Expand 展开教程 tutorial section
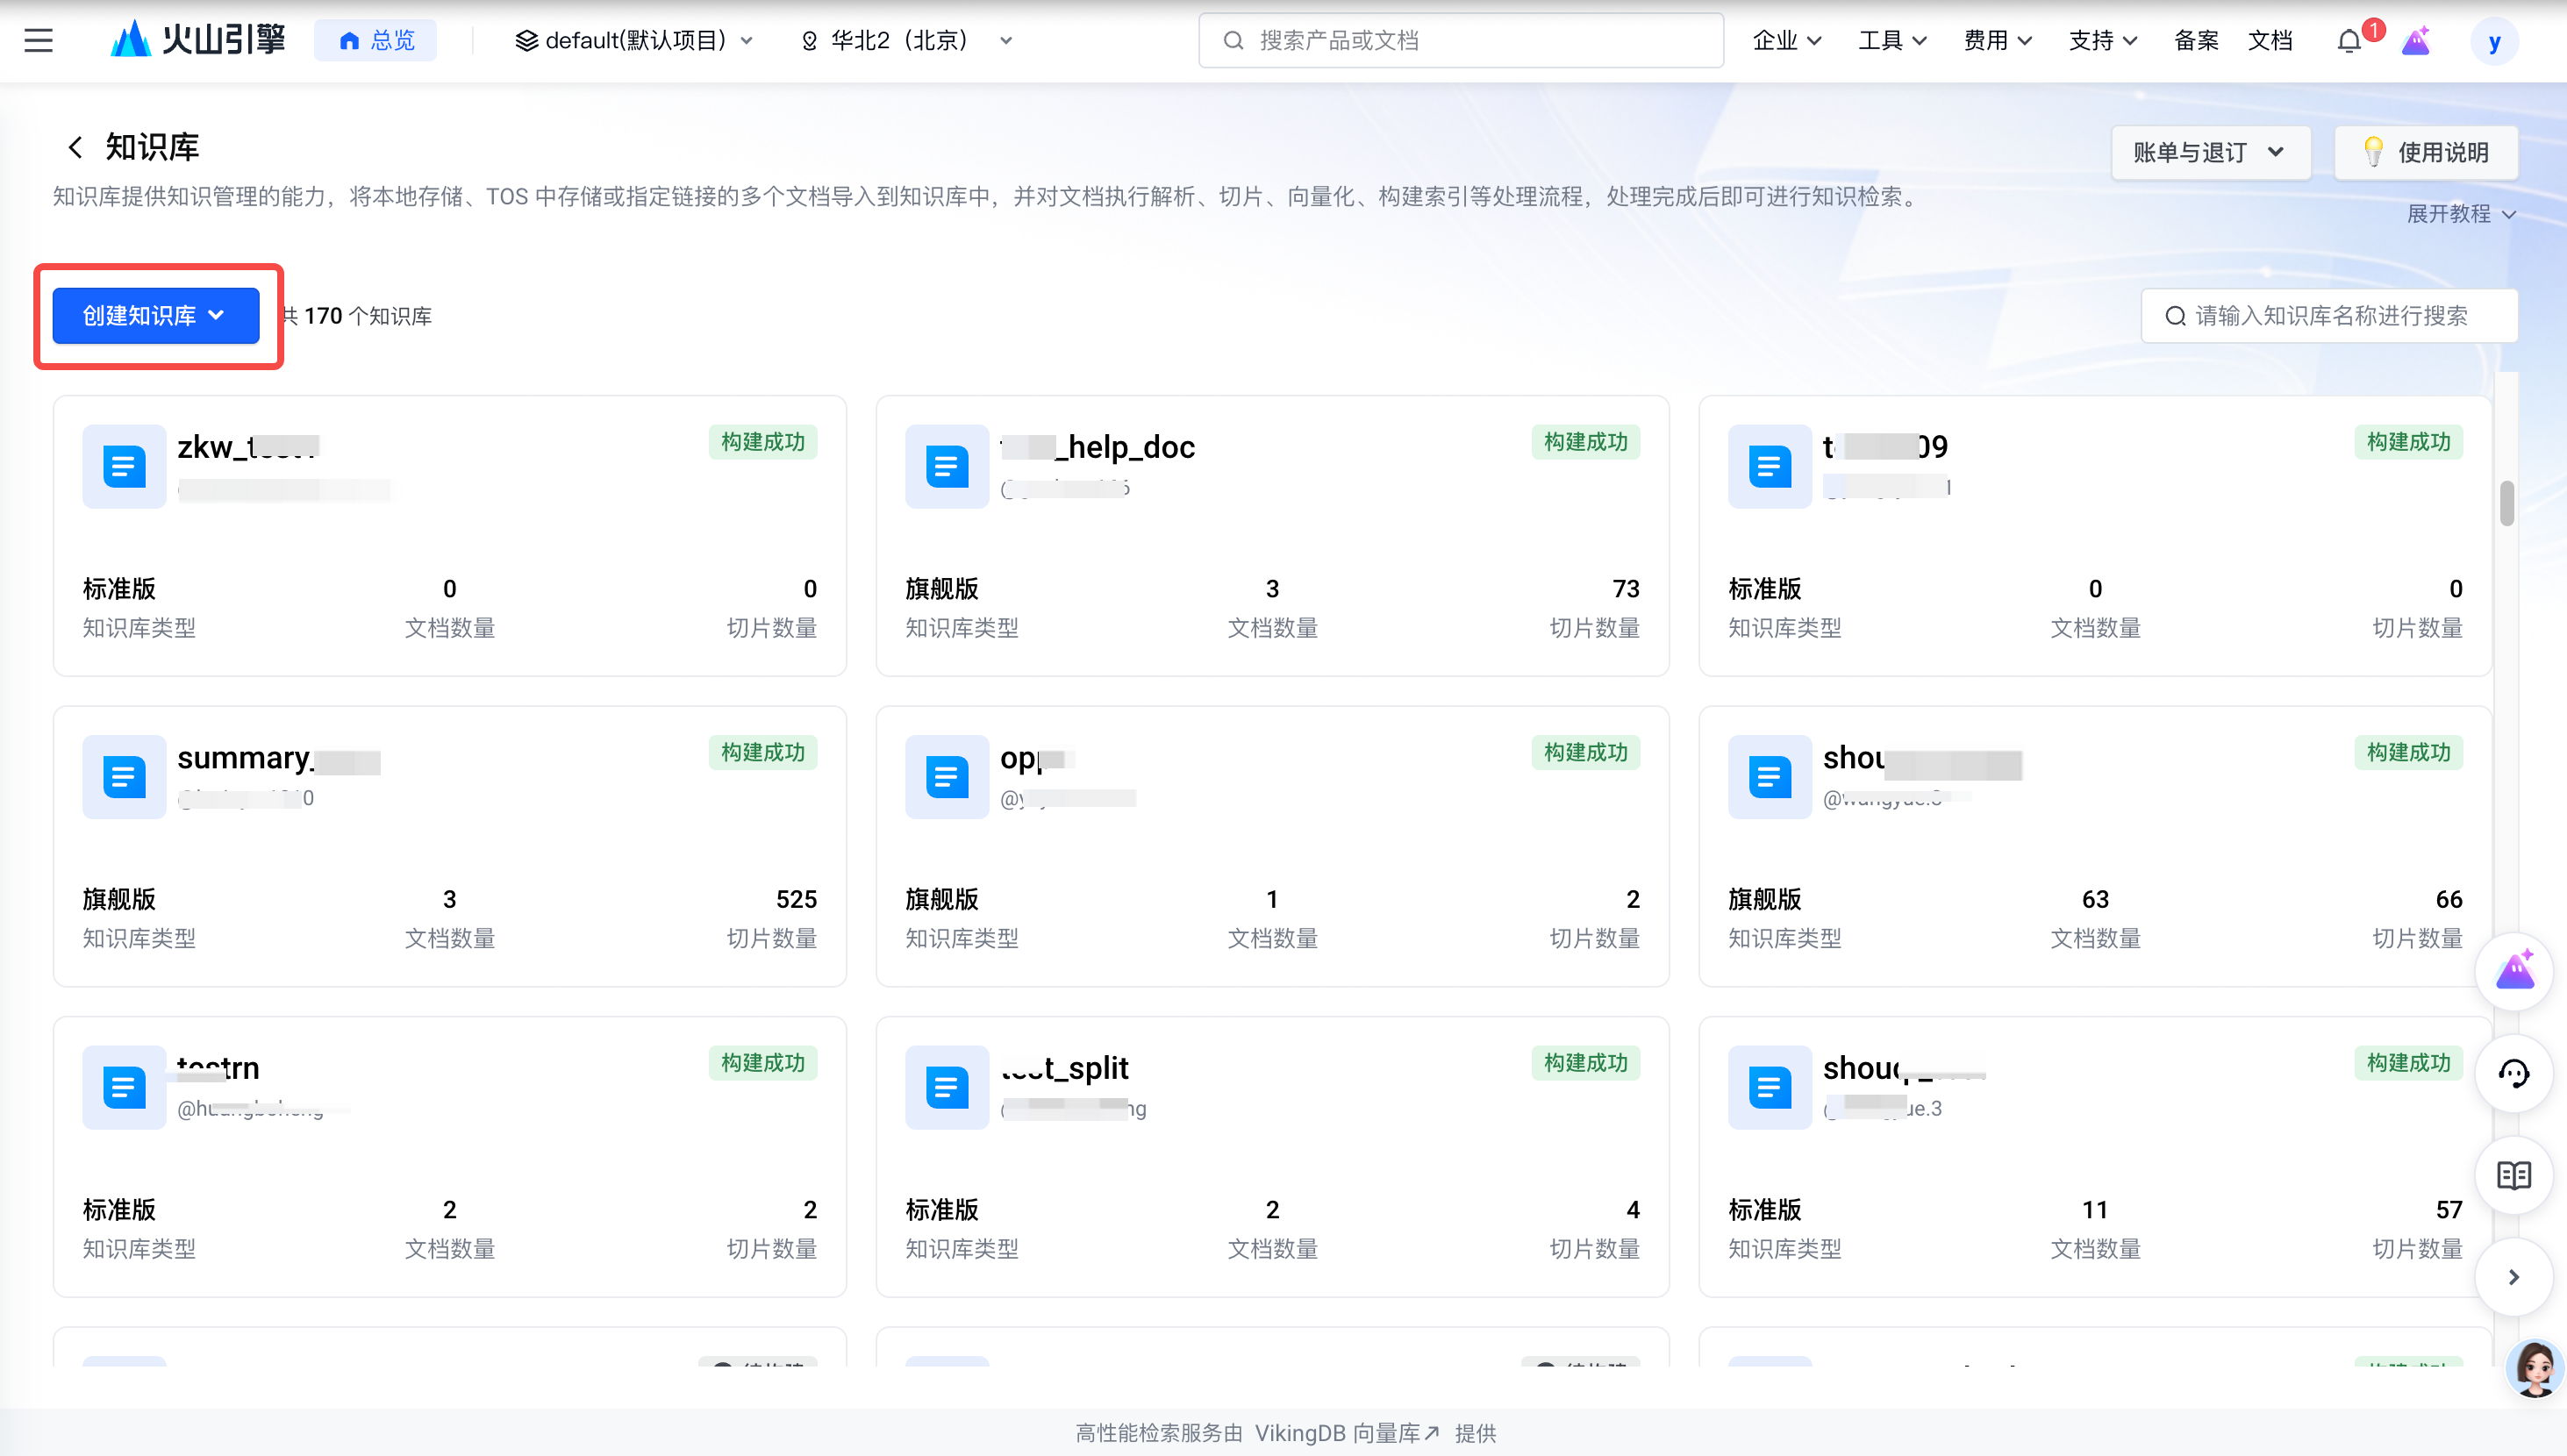This screenshot has width=2567, height=1456. 2460,214
